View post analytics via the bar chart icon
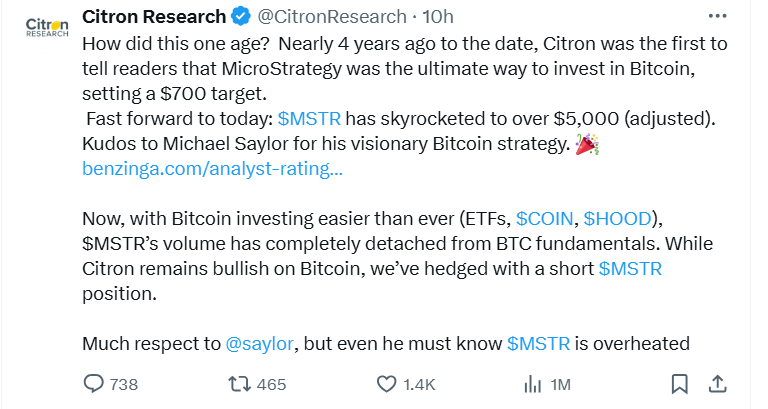The image size is (768, 409). [x=533, y=384]
